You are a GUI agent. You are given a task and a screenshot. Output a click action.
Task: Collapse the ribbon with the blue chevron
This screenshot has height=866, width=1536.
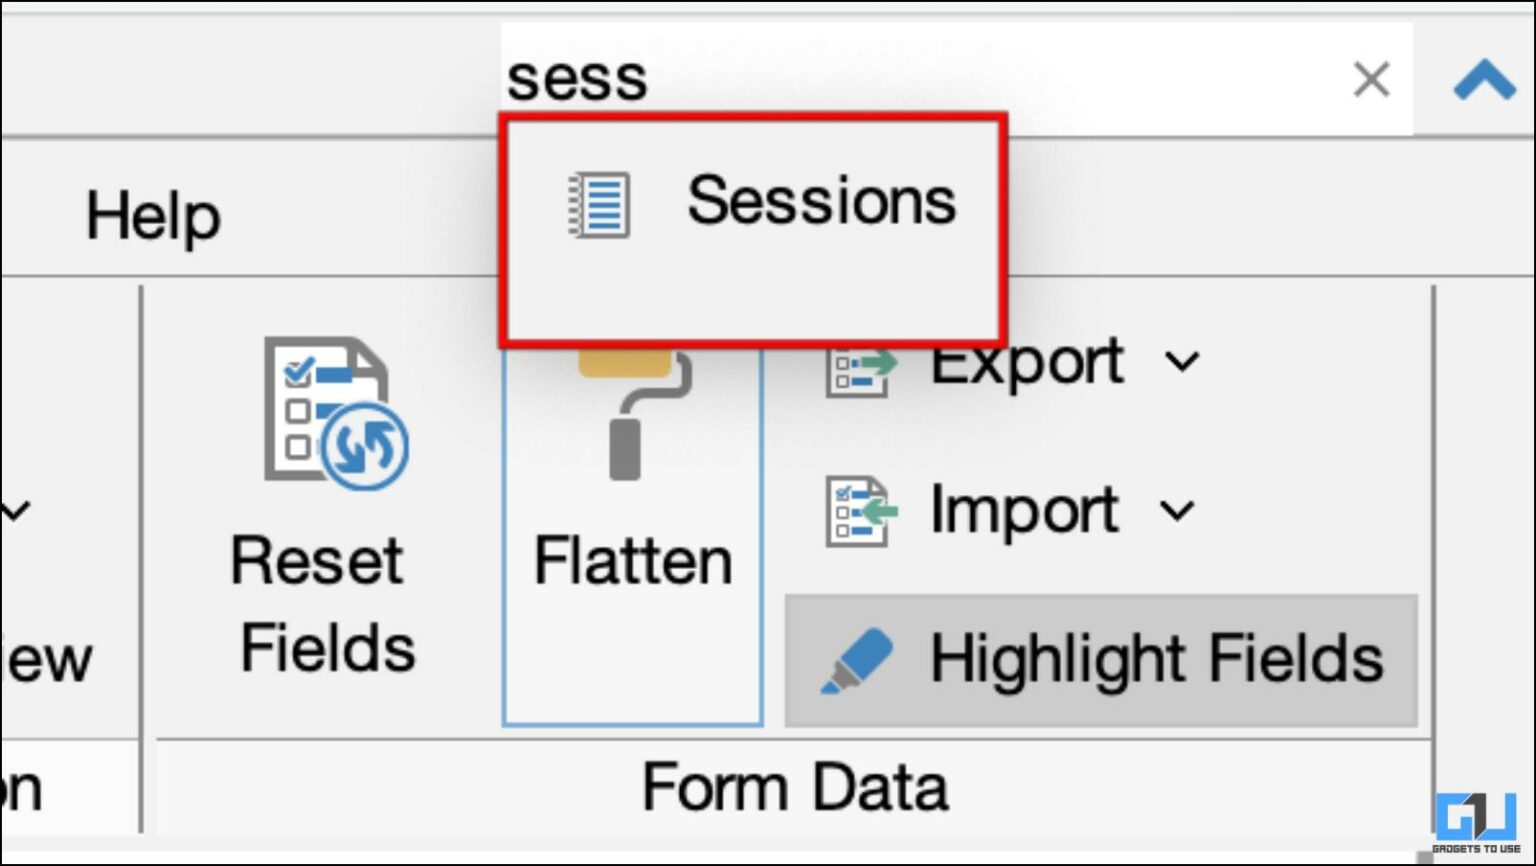tap(1485, 80)
